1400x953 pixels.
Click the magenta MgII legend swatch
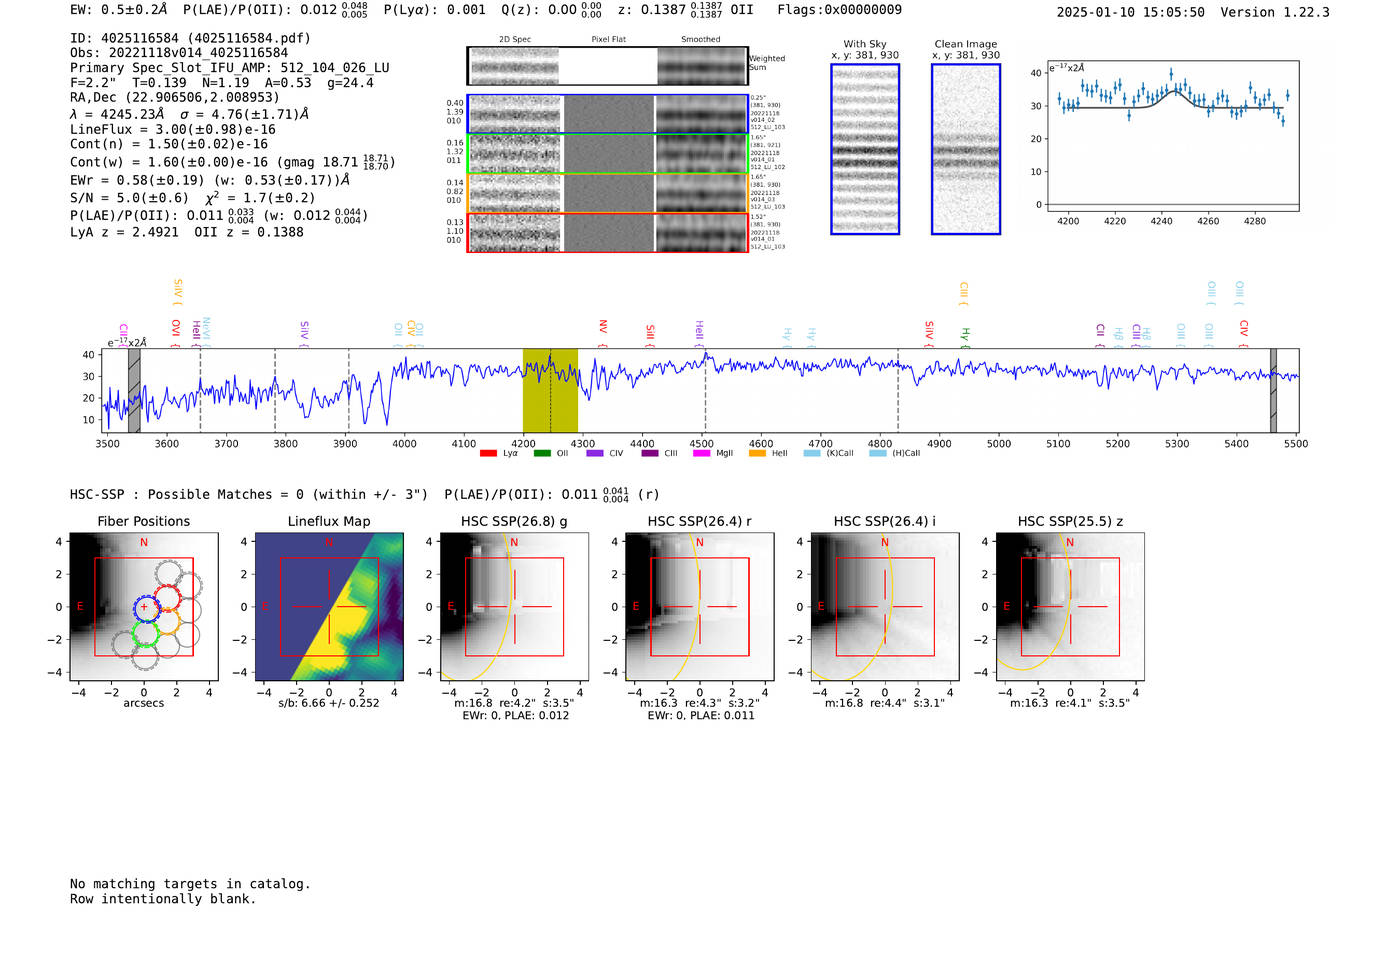coord(701,453)
